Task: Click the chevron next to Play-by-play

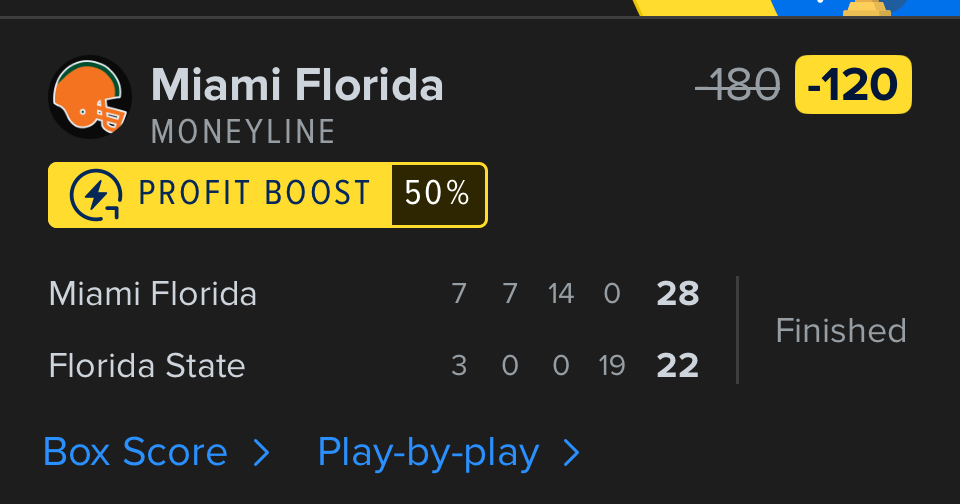Action: coord(572,454)
